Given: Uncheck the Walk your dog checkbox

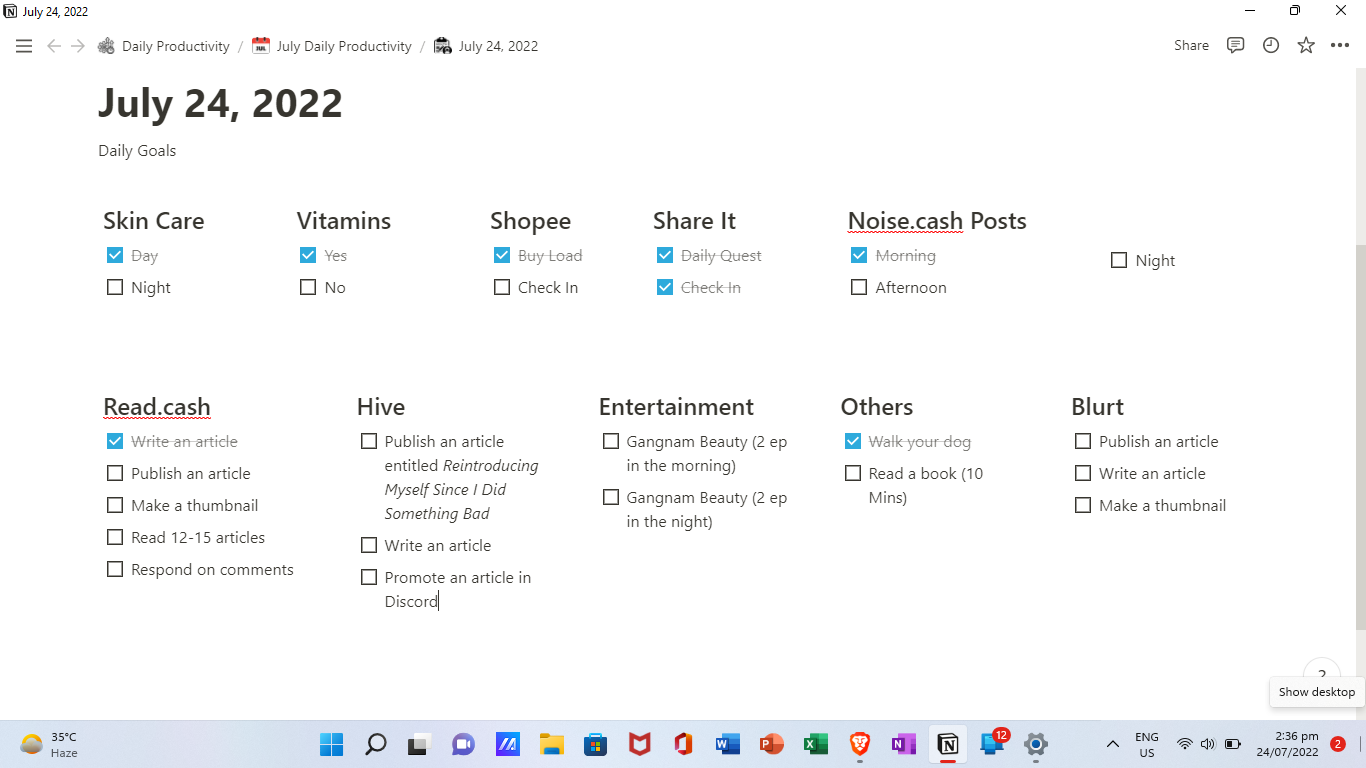Looking at the screenshot, I should coord(853,441).
